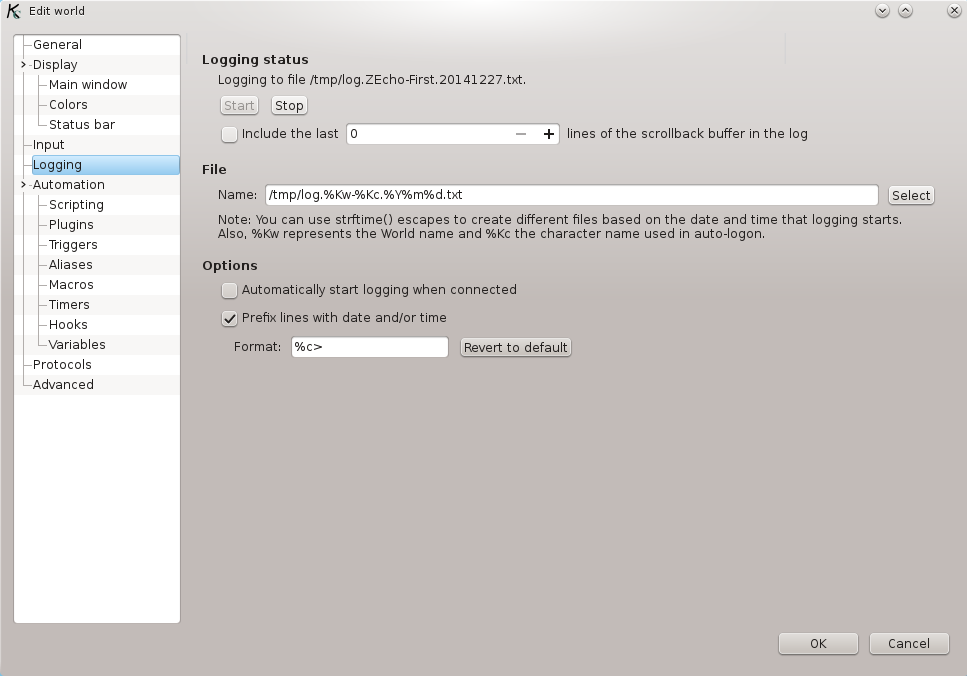Open the Colors settings page

coord(66,104)
